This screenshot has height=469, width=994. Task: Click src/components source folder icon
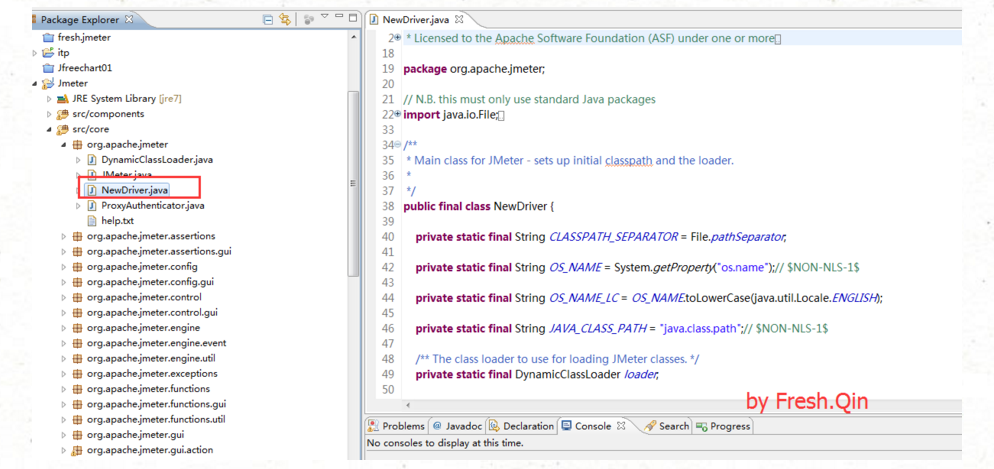coord(61,114)
